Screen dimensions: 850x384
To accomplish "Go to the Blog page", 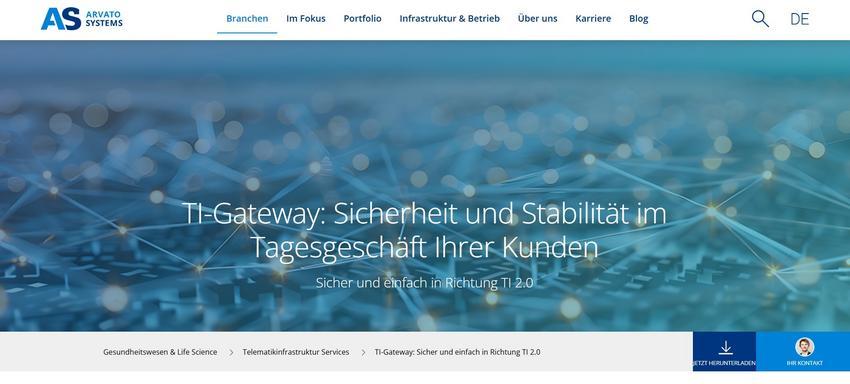I will click(639, 18).
